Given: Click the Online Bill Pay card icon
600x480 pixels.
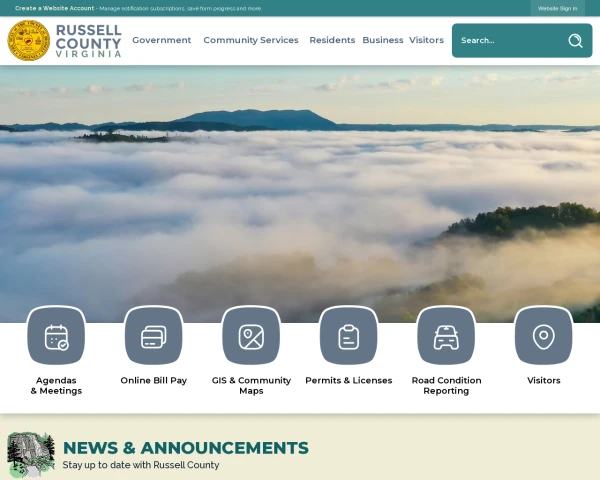Looking at the screenshot, I should coord(153,336).
